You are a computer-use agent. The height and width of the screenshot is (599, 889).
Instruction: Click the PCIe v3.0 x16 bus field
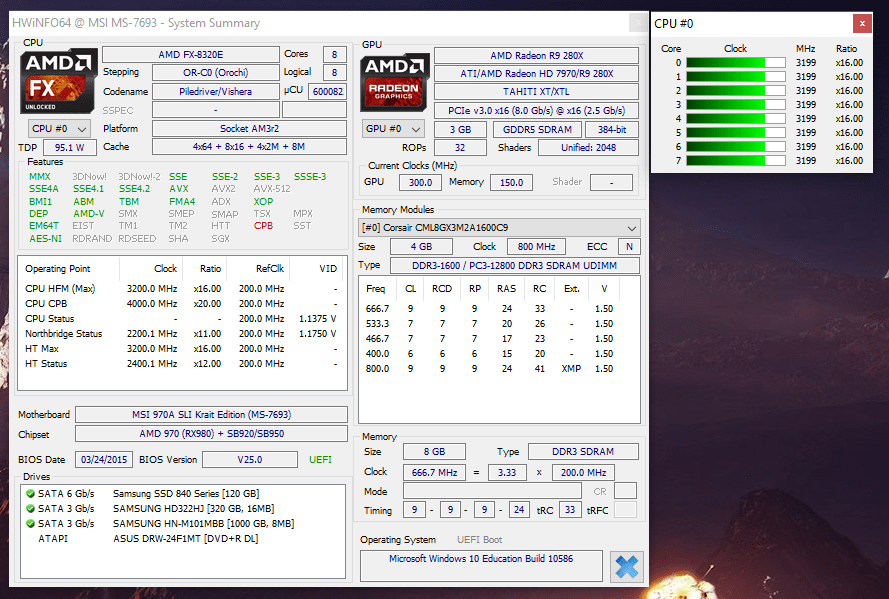coord(536,111)
